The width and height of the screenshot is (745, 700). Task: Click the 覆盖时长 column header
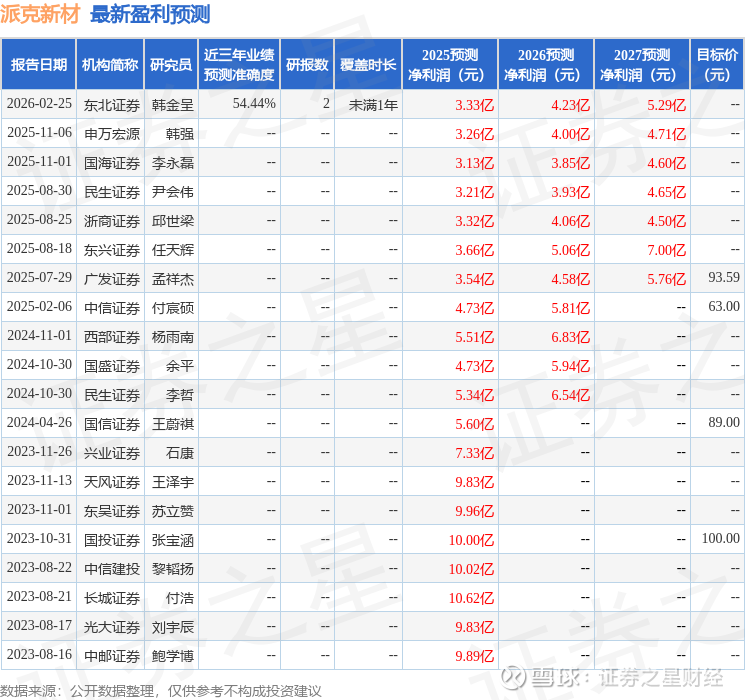point(368,65)
